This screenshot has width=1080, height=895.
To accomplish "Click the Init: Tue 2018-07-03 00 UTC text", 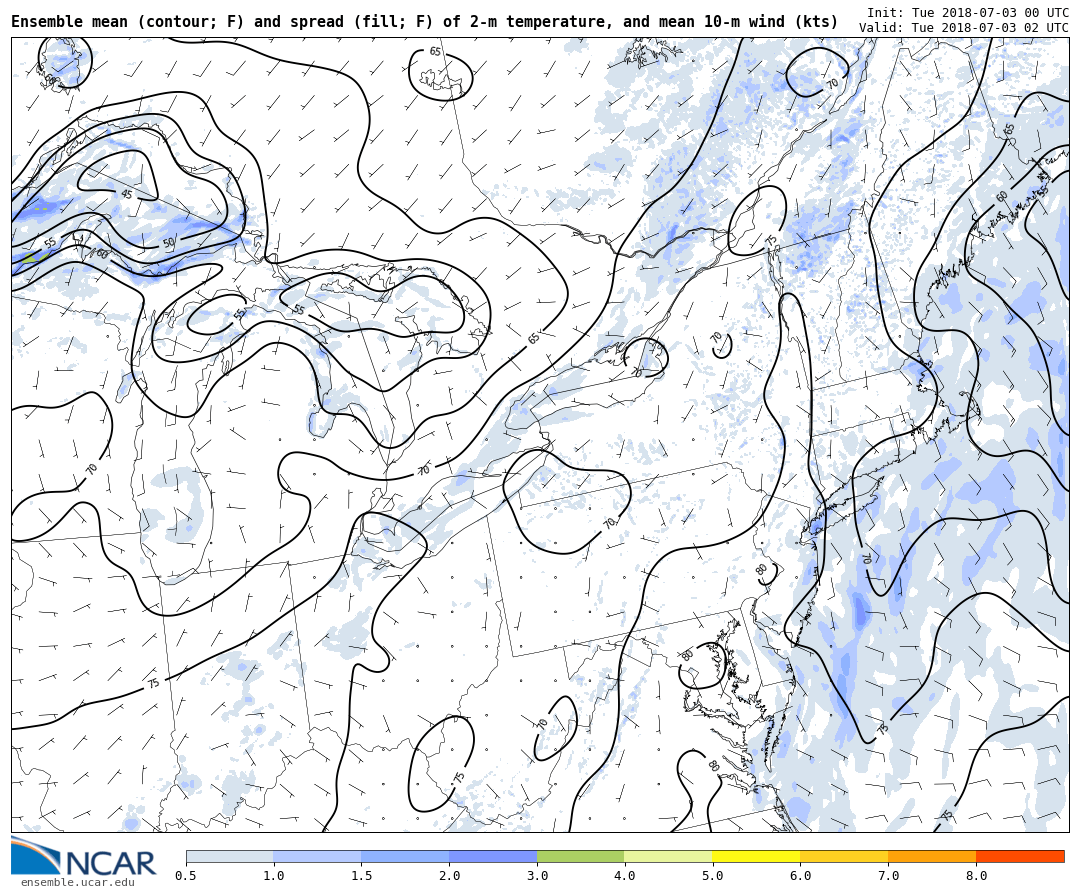I will coord(968,12).
